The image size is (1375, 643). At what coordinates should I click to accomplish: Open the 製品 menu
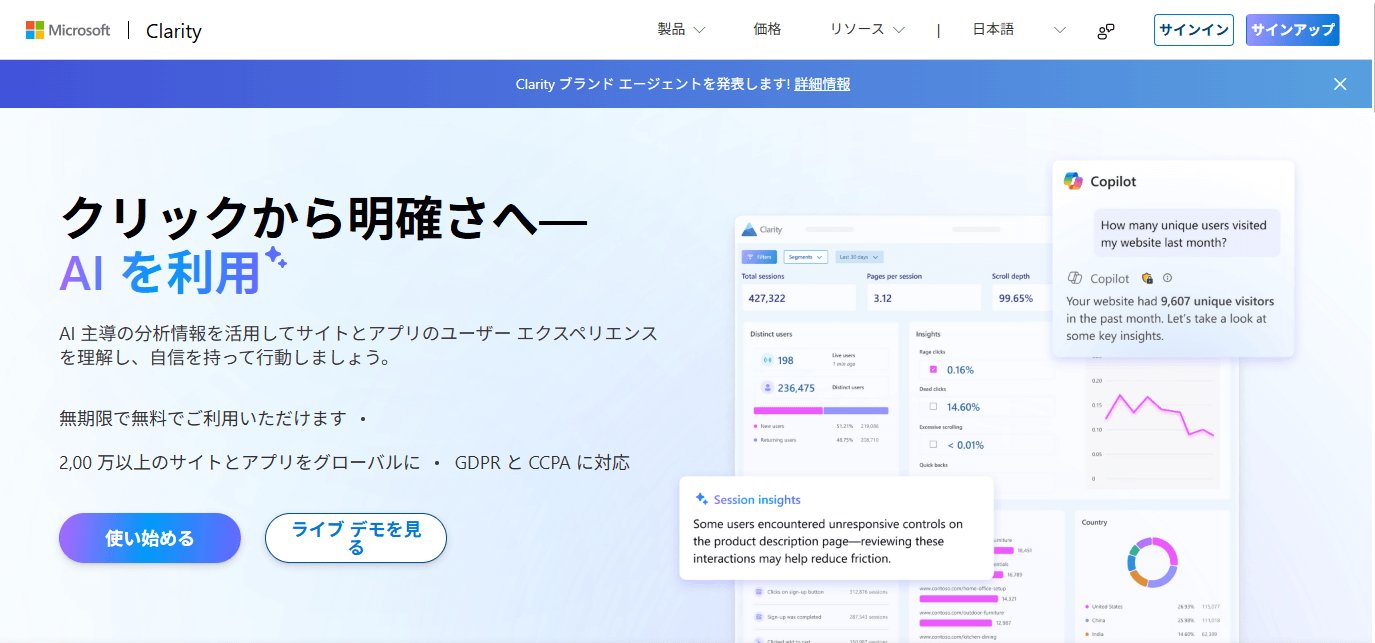click(x=679, y=29)
